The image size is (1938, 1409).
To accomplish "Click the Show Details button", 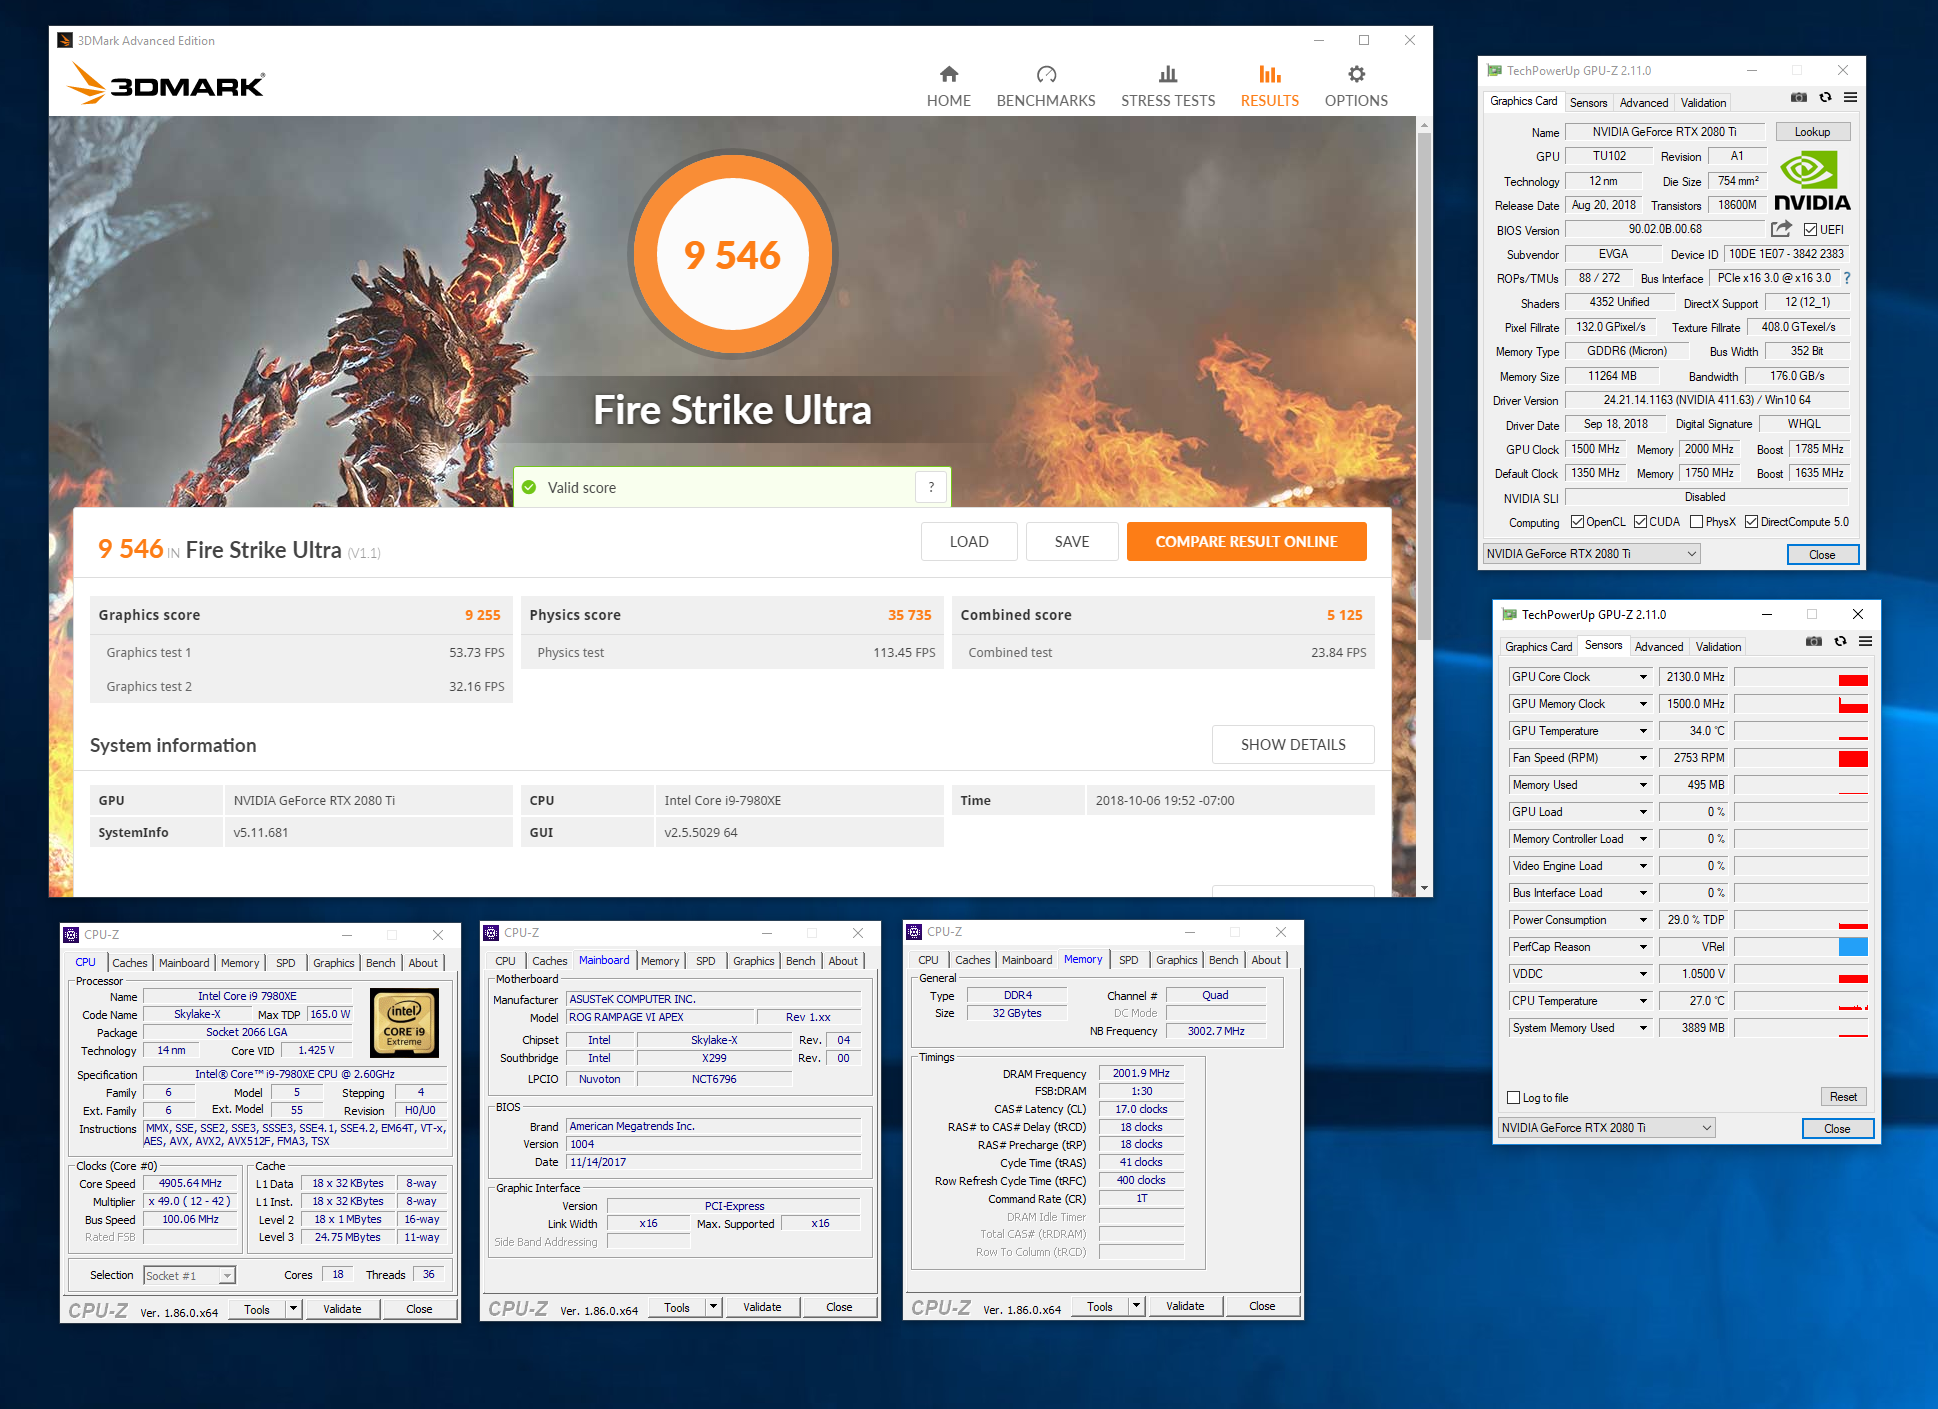I will pos(1292,745).
